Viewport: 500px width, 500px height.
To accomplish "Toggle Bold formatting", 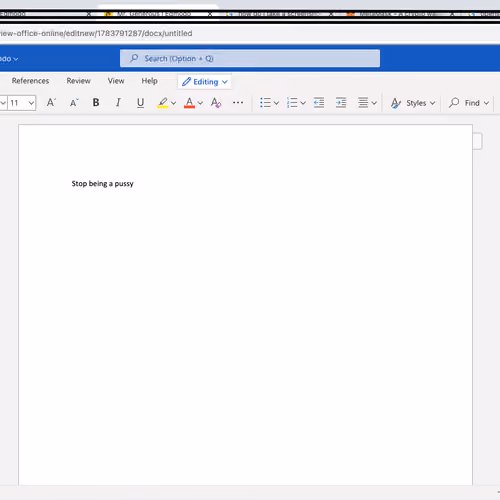I will (x=96, y=102).
